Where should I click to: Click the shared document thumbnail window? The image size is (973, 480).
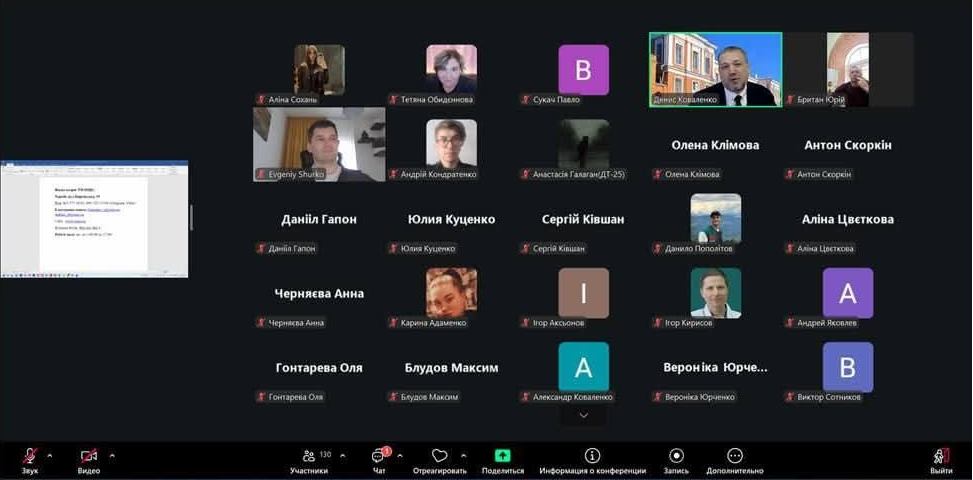click(x=94, y=219)
